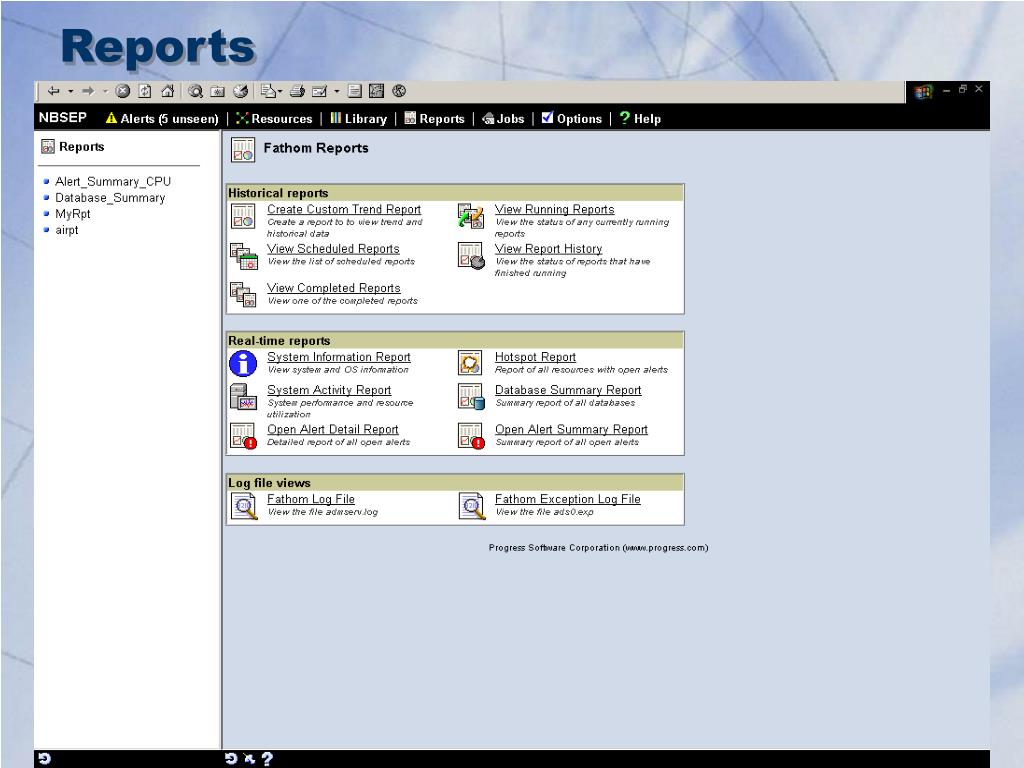This screenshot has width=1024, height=768.
Task: Click the Database Summary Report icon
Action: click(x=471, y=396)
